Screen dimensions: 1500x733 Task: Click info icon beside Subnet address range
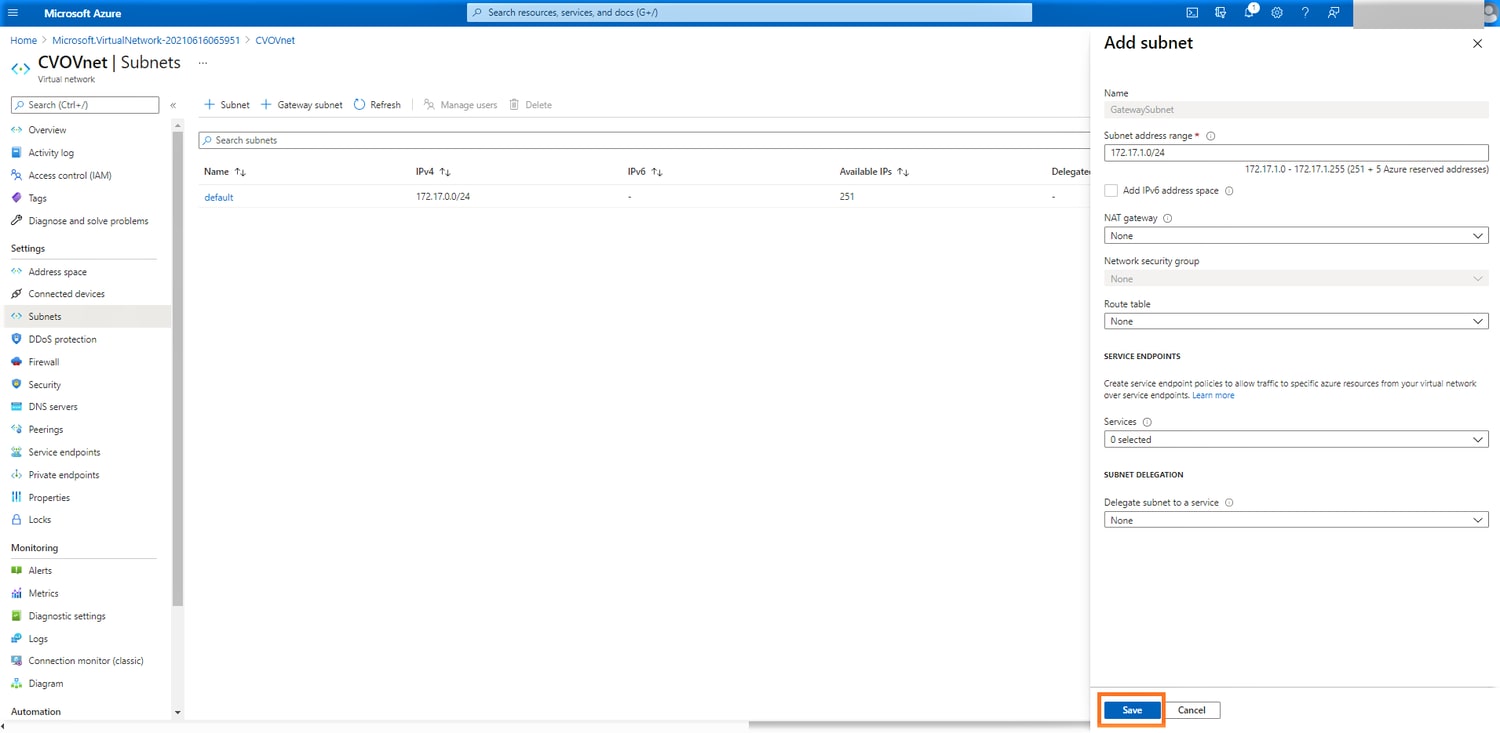[1210, 136]
